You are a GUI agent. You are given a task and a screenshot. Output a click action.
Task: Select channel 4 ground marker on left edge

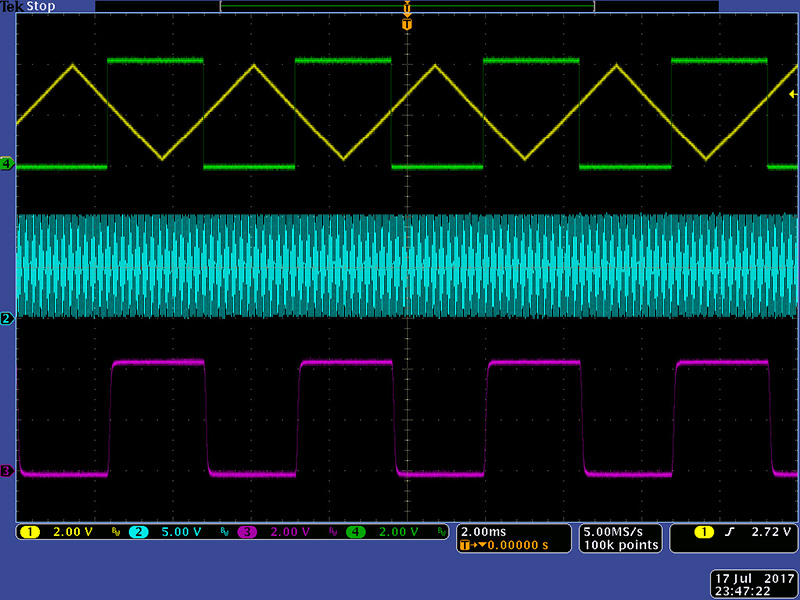click(7, 163)
